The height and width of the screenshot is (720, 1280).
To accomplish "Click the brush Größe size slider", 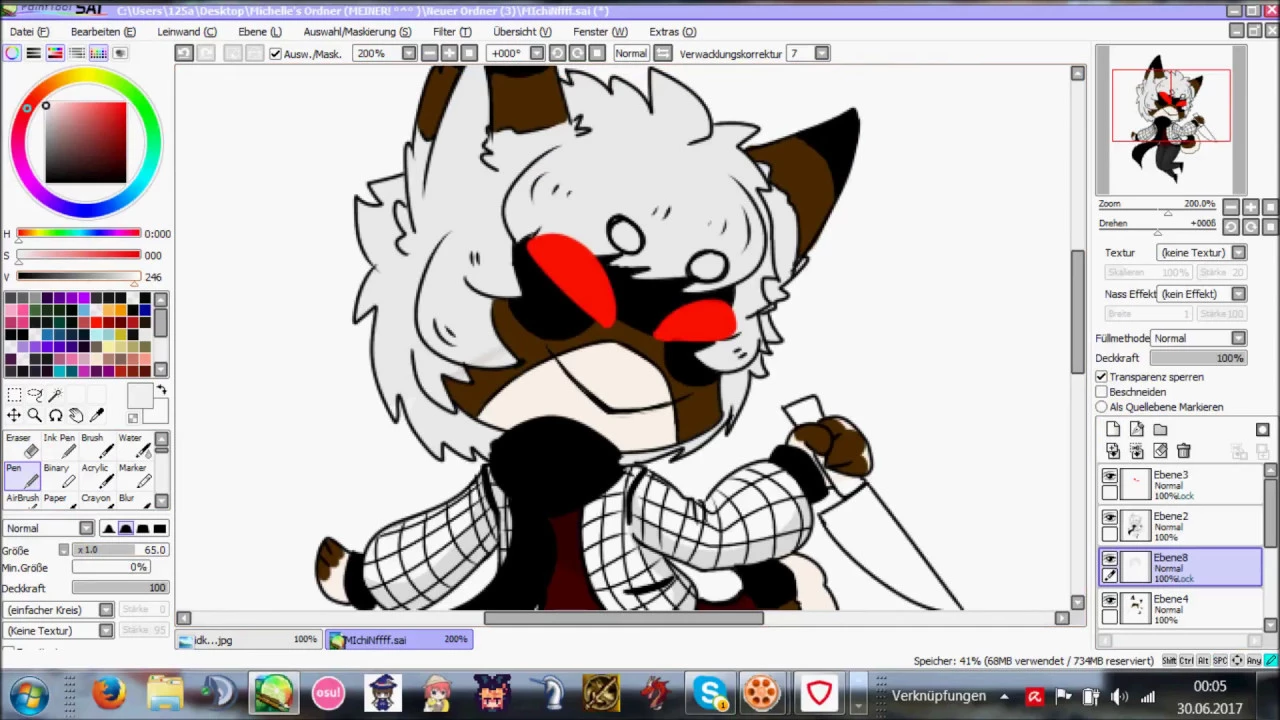I will (x=120, y=550).
